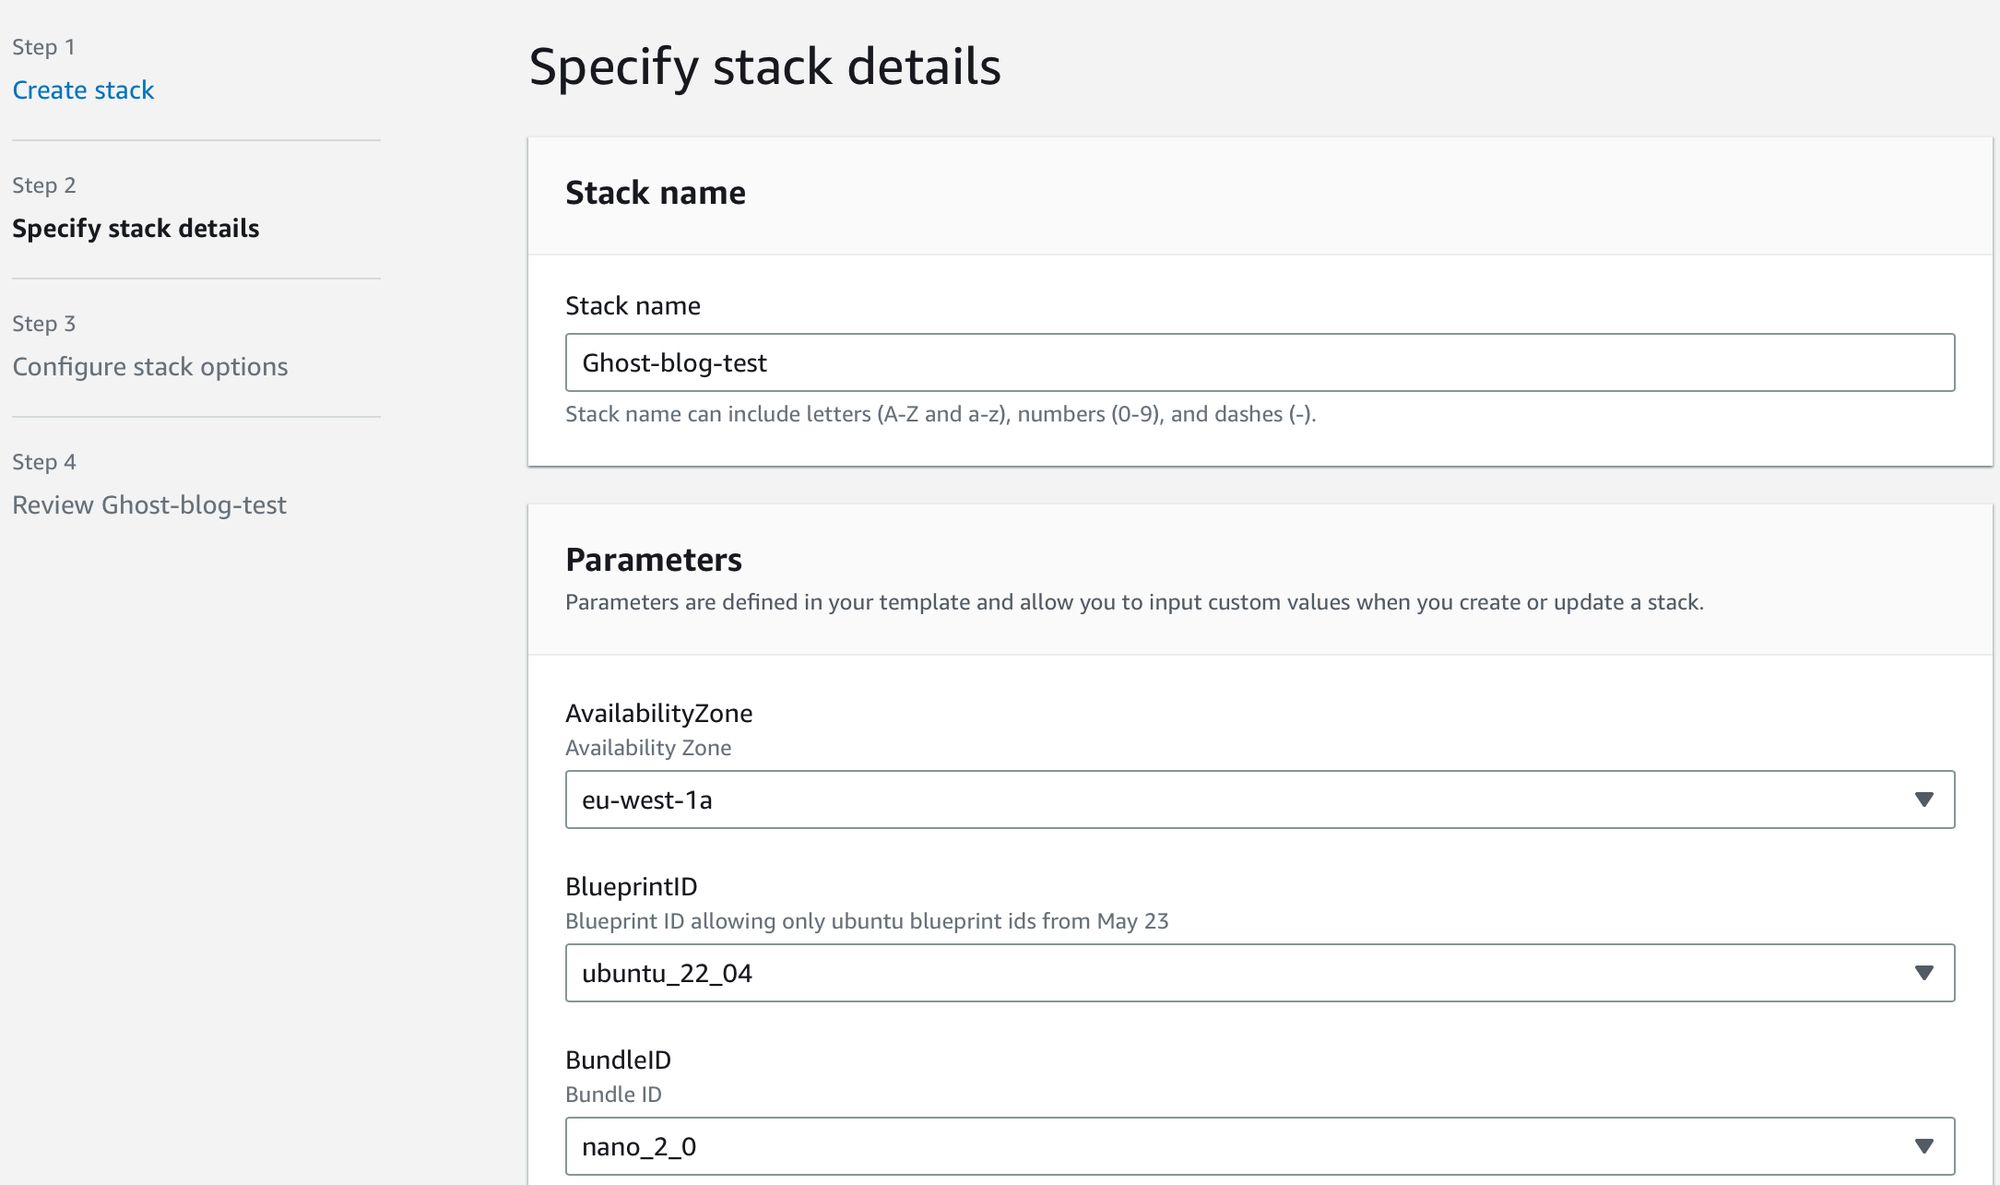This screenshot has height=1185, width=2000.
Task: Click the Create stack link
Action: pos(83,87)
